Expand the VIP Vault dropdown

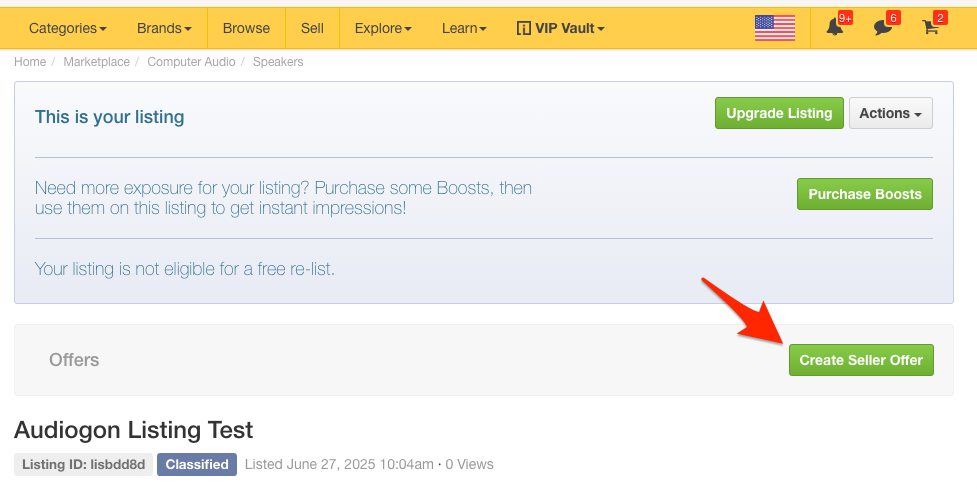click(561, 28)
